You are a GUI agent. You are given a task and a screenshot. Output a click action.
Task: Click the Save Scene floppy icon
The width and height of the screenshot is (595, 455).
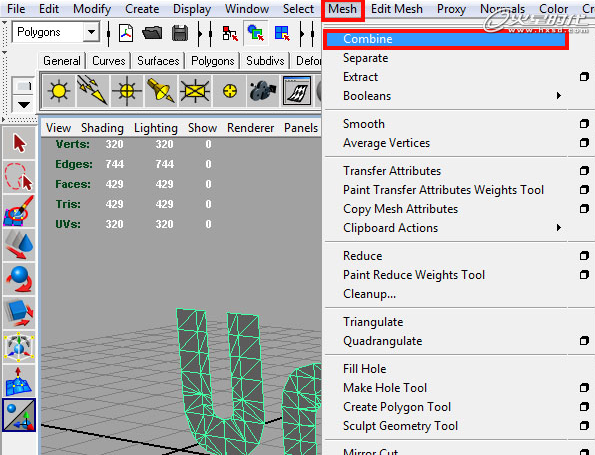[x=180, y=33]
